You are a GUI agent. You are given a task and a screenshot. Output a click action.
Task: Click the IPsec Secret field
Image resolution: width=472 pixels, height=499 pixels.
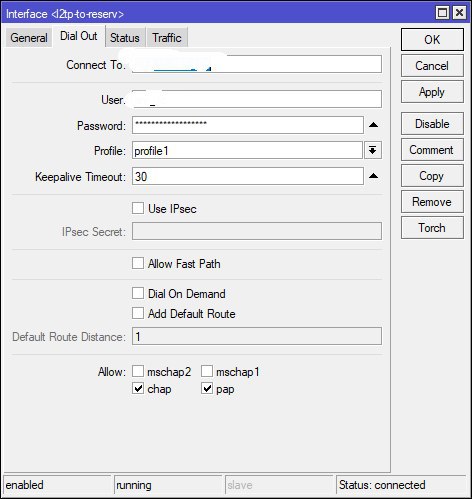click(x=257, y=231)
